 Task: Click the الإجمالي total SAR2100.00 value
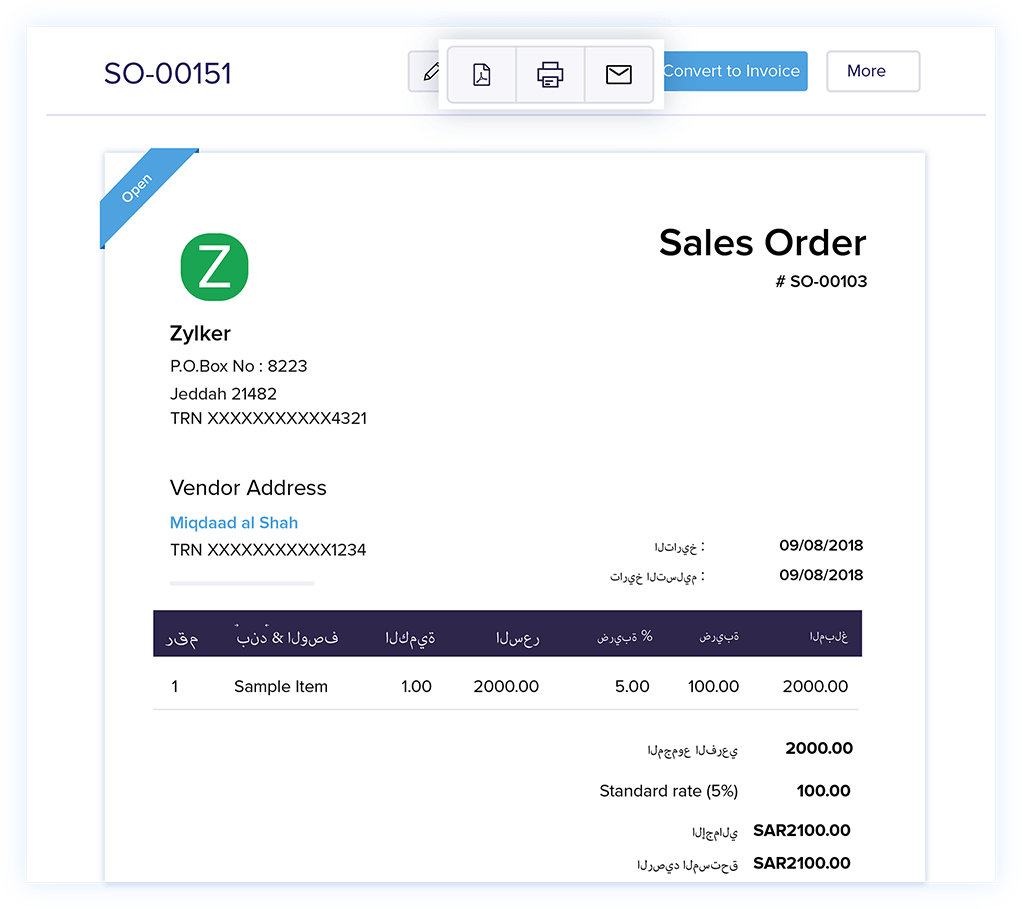click(x=802, y=830)
